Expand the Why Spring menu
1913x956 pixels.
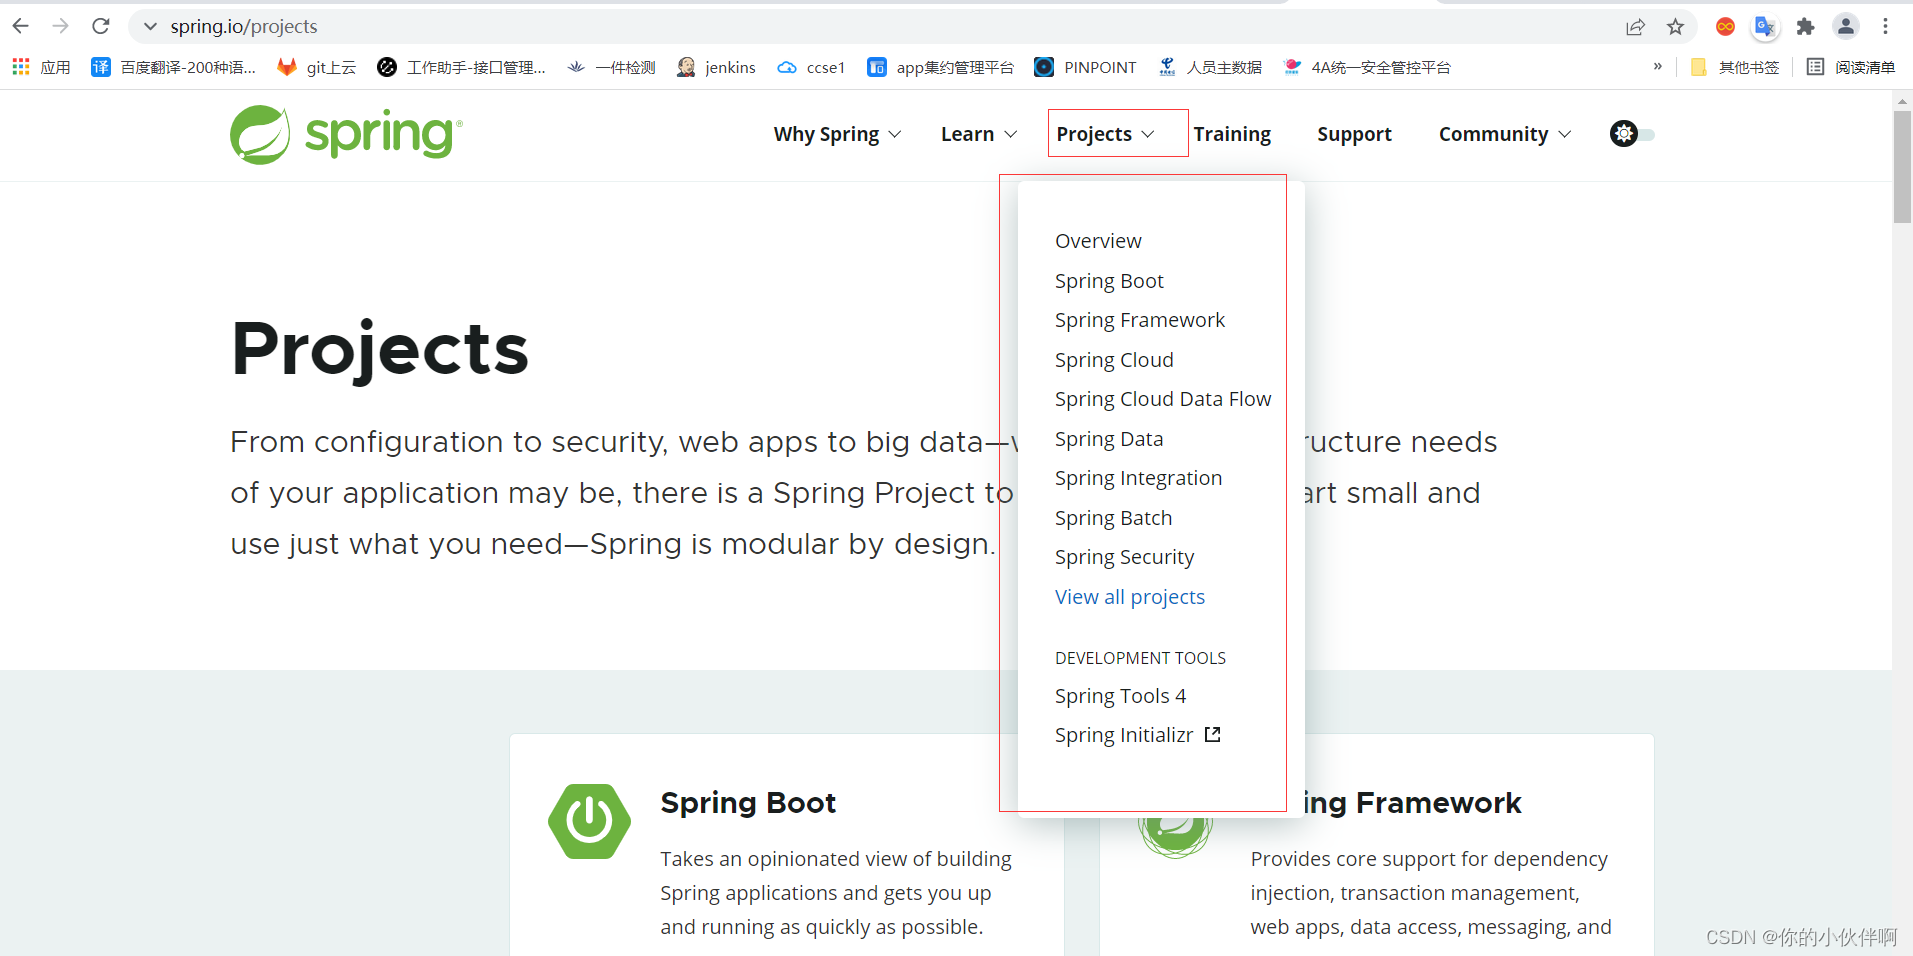click(837, 134)
